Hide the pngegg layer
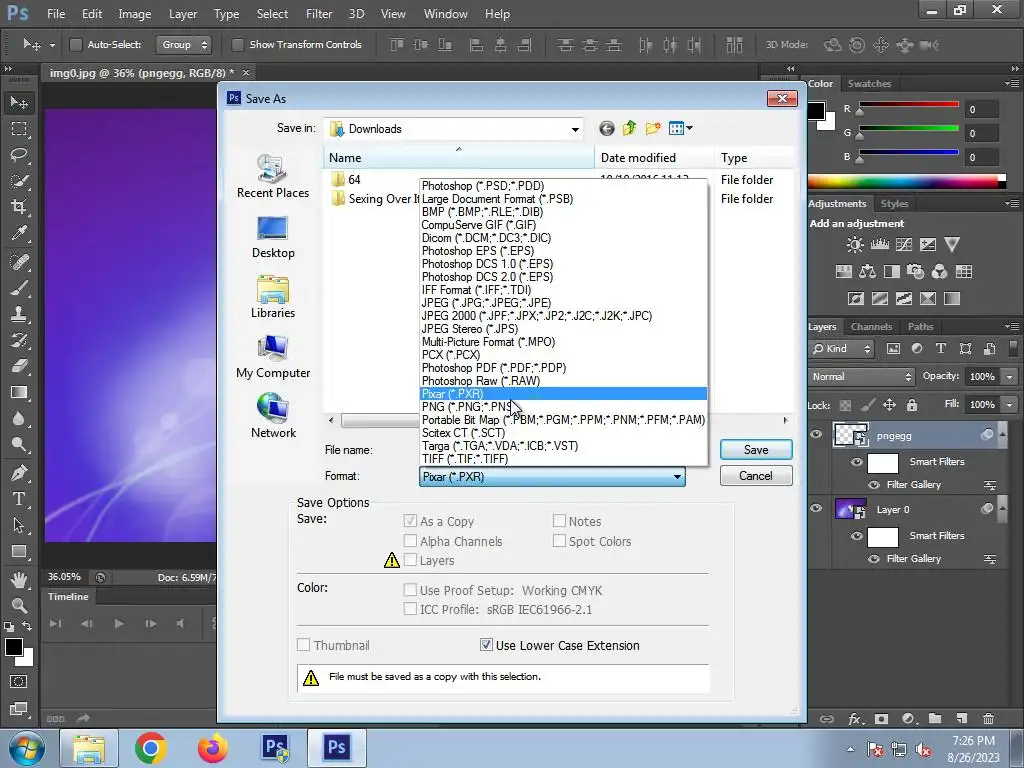Viewport: 1024px width, 768px height. point(816,434)
